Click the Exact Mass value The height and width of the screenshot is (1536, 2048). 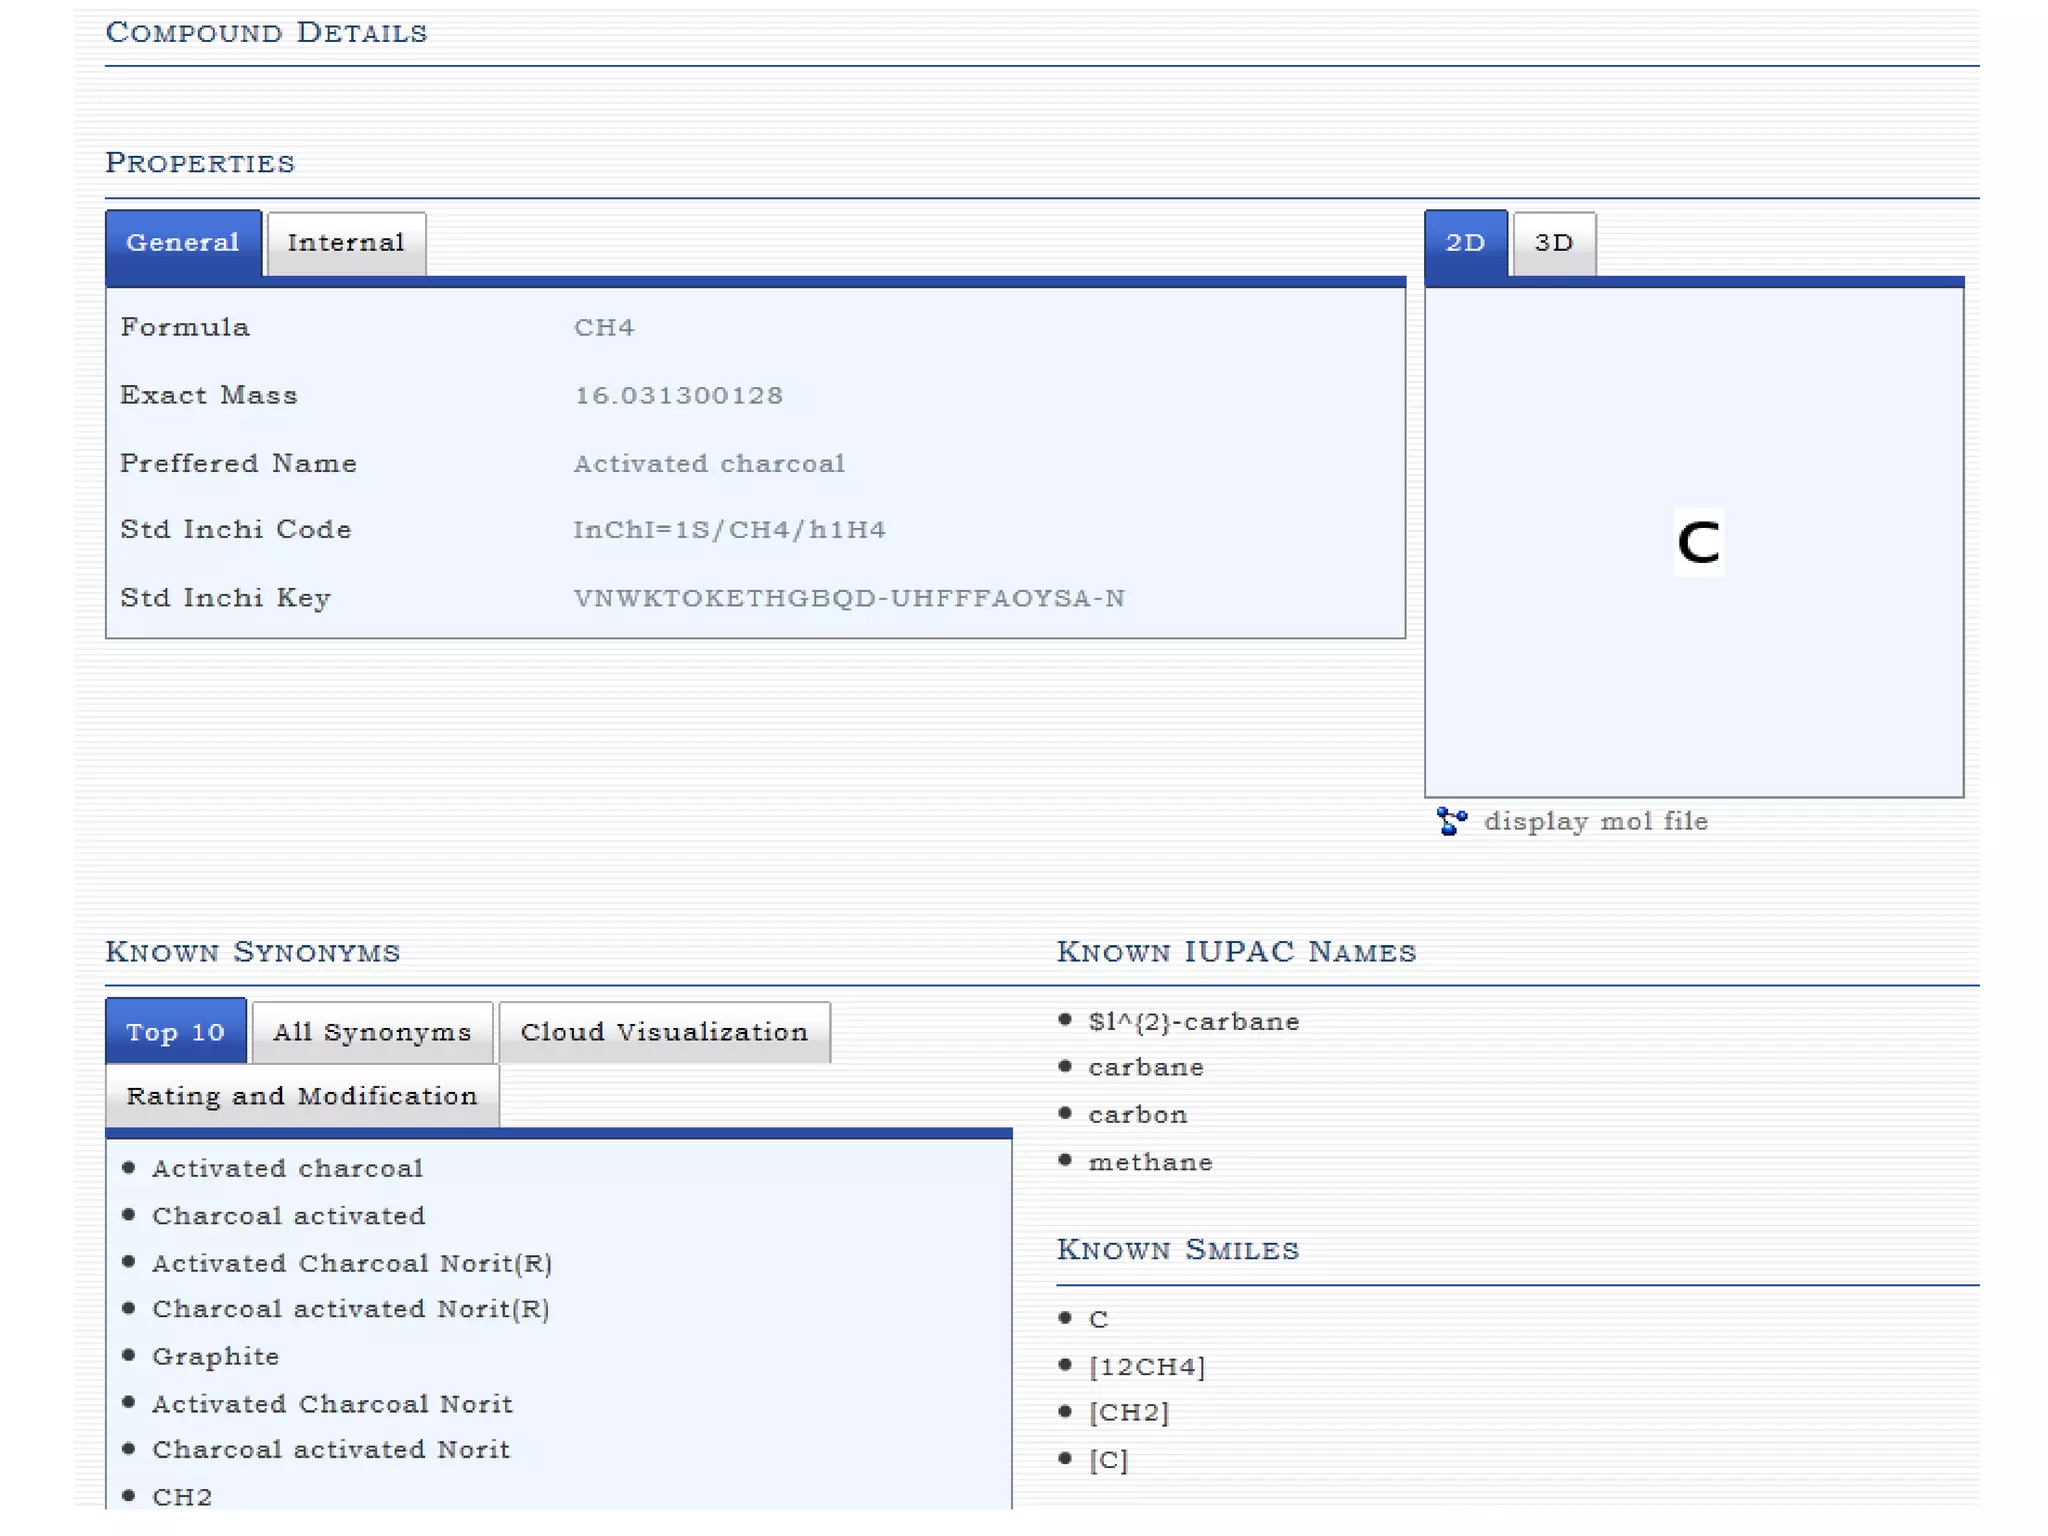(678, 396)
